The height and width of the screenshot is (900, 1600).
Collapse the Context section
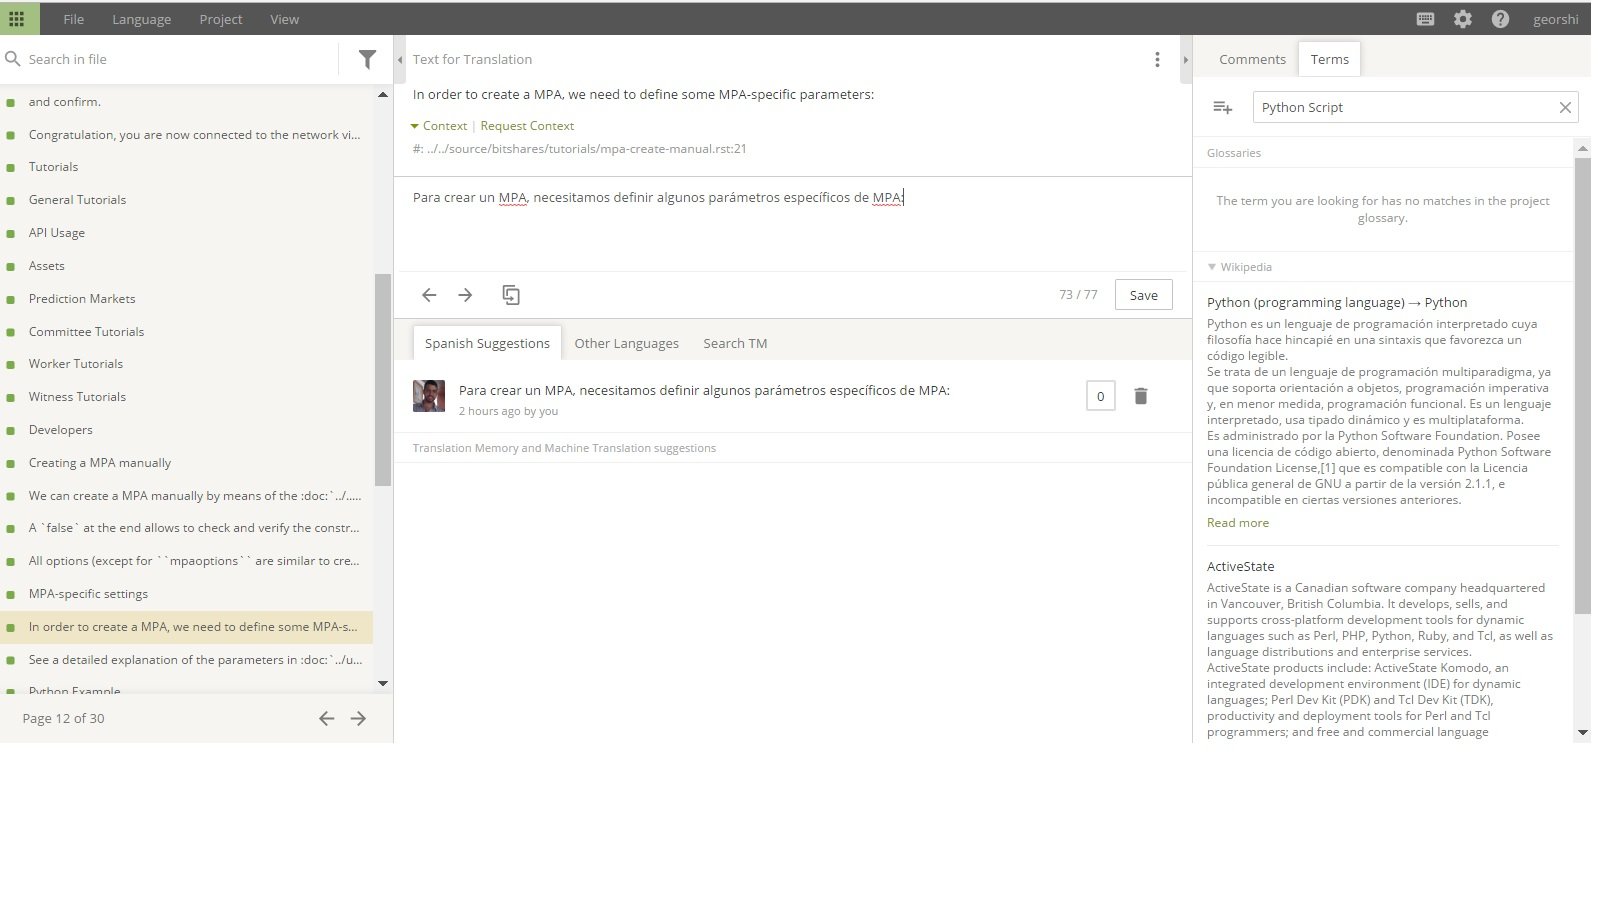tap(438, 126)
